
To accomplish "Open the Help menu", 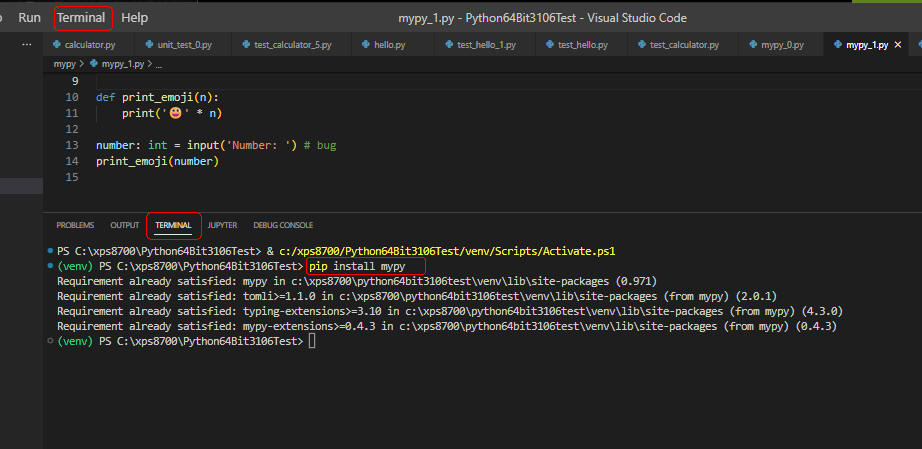I will pyautogui.click(x=135, y=18).
